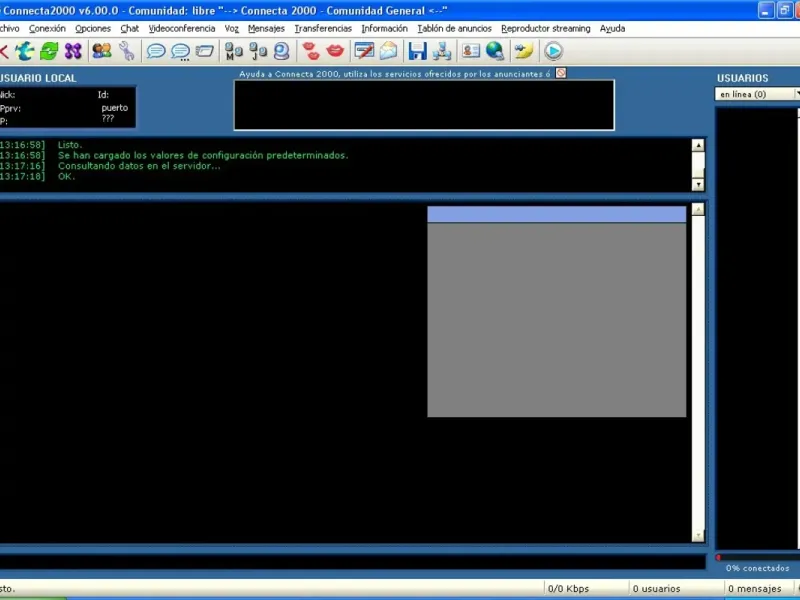The image size is (800, 600).
Task: Click the window with red pencil icon
Action: pos(364,51)
